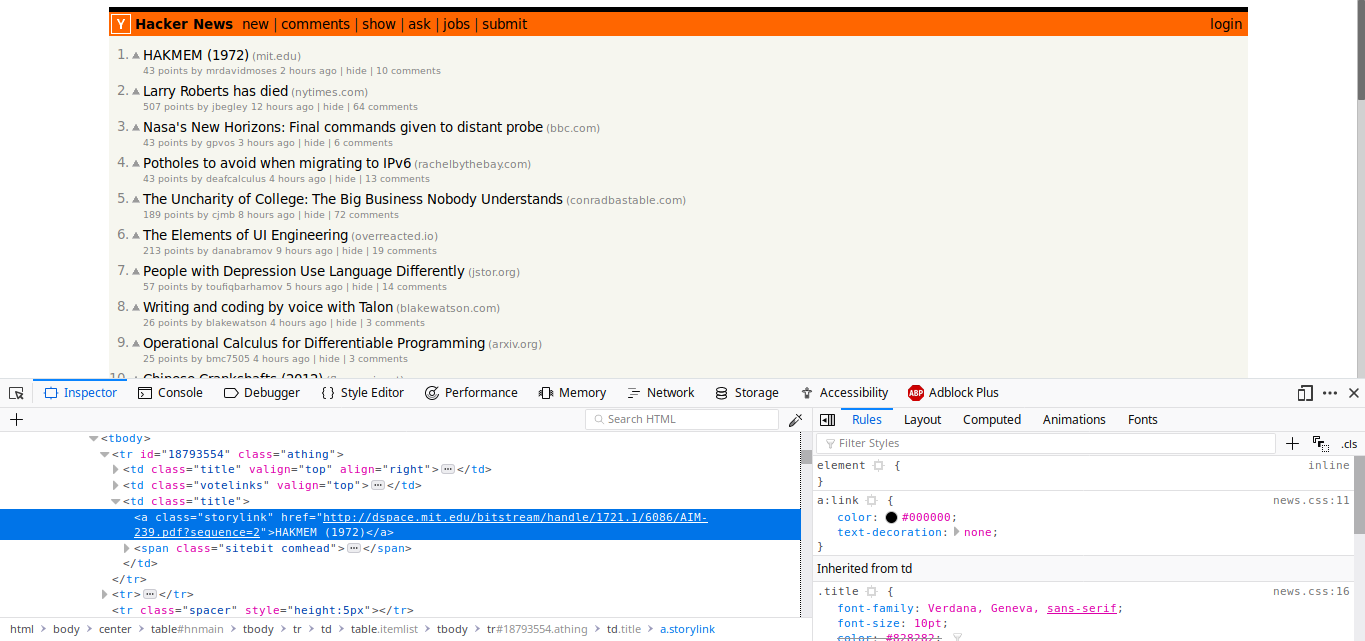
Task: Open the Accessibility tab
Action: pyautogui.click(x=844, y=393)
